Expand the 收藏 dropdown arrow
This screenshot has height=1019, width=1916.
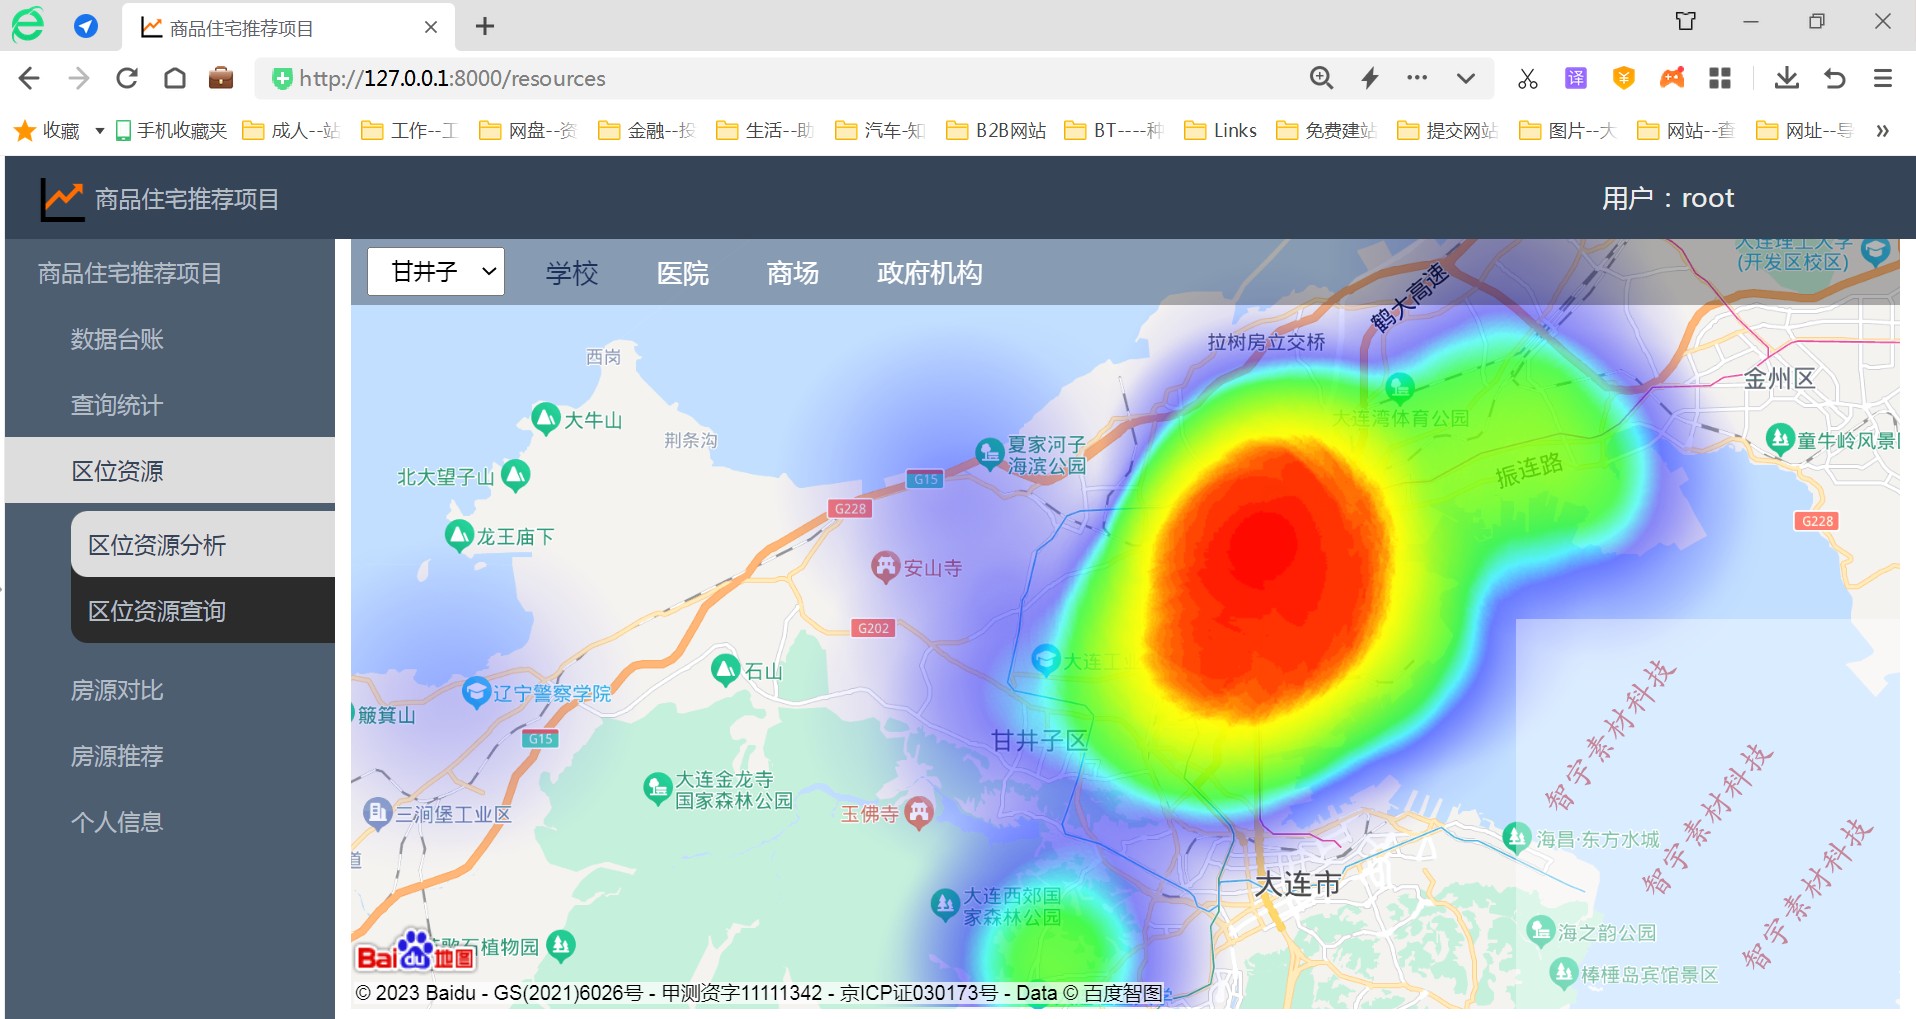tap(99, 131)
